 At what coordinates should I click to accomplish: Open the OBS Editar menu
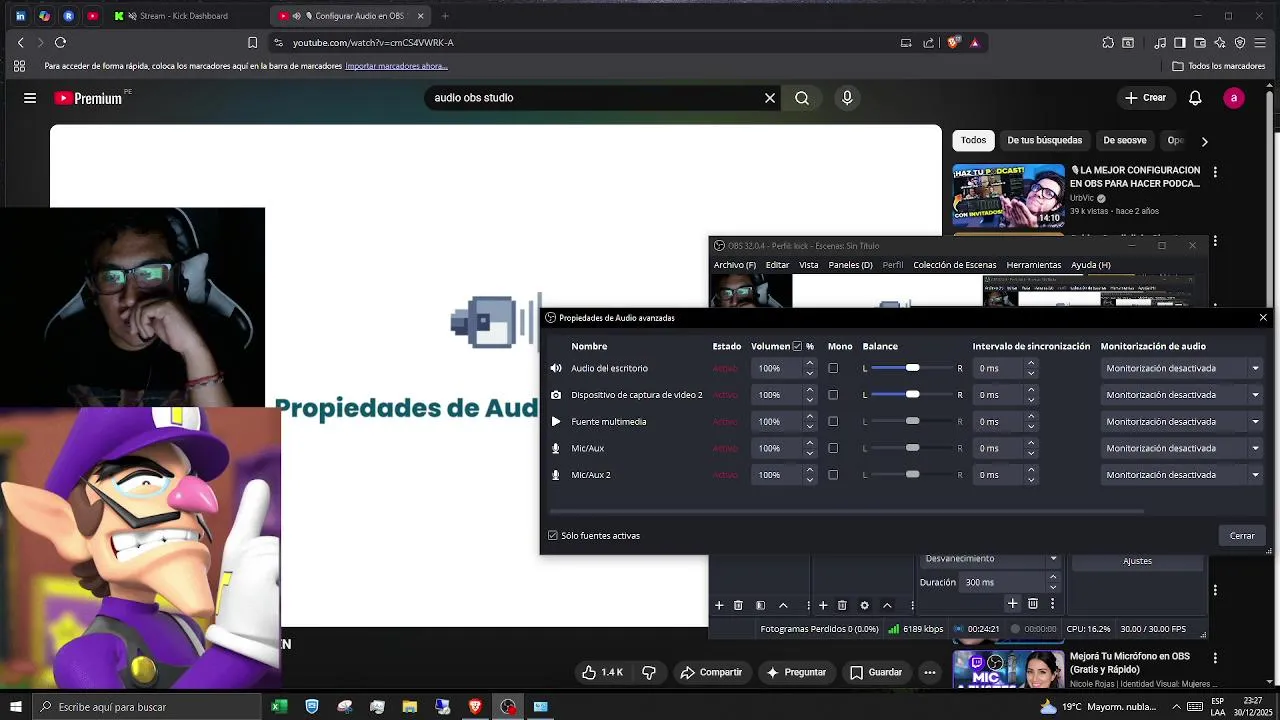[x=777, y=265]
